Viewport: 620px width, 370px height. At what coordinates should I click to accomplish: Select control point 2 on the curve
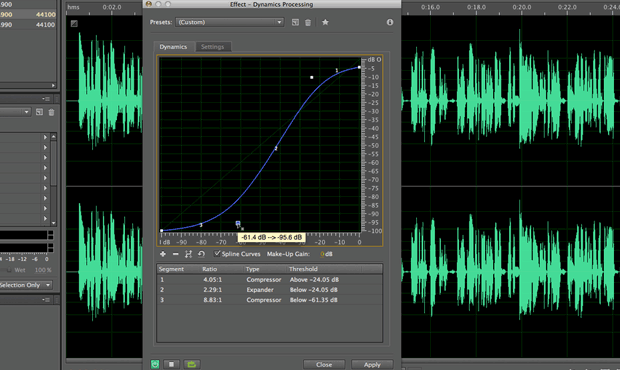pos(276,148)
